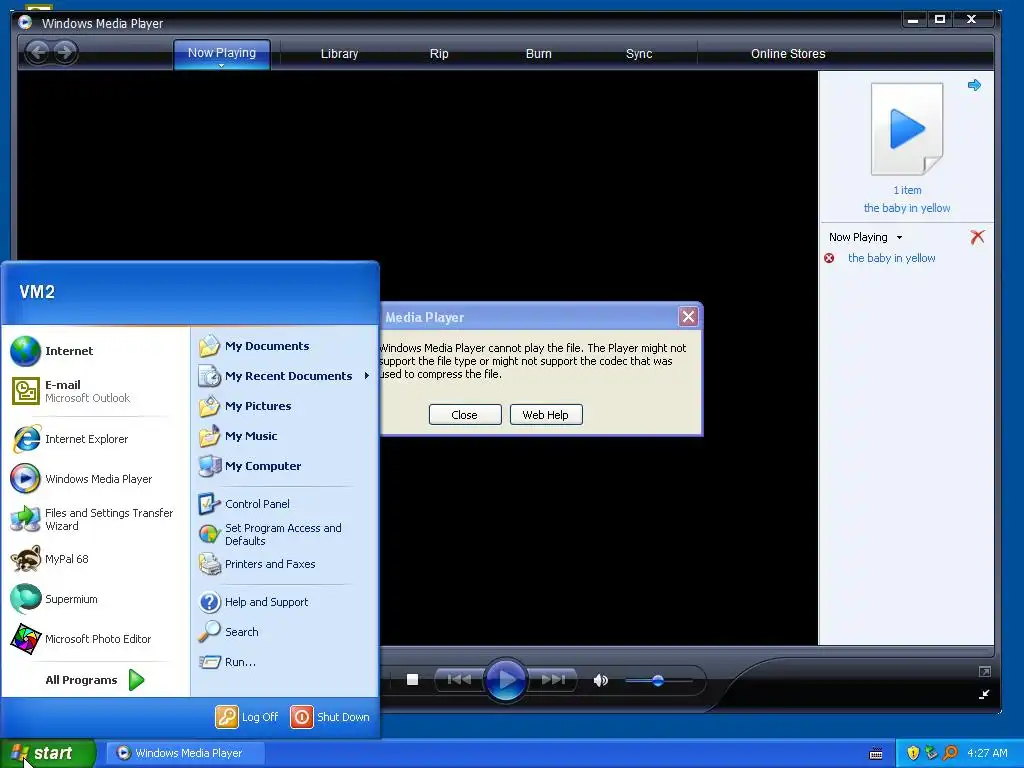Open the Now Playing tab

pyautogui.click(x=222, y=53)
